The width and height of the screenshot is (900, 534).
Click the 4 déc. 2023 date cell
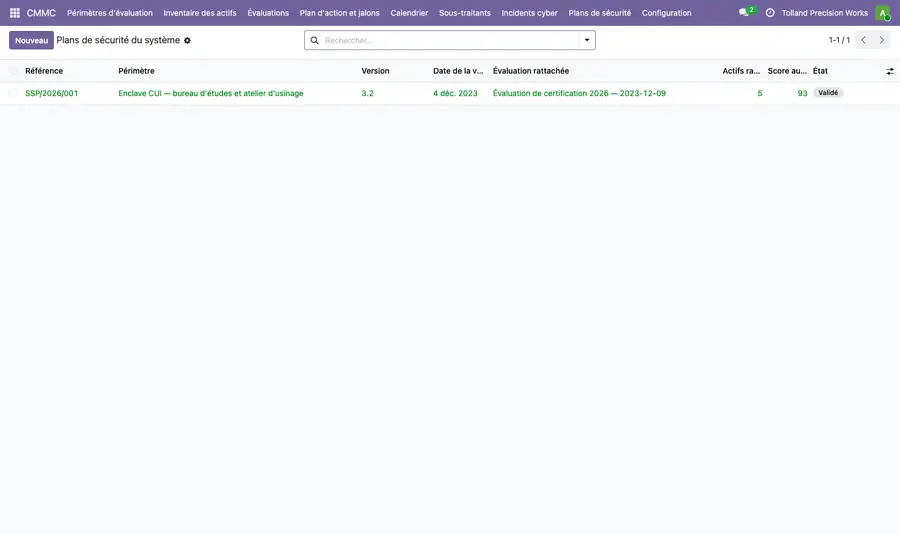tap(455, 93)
